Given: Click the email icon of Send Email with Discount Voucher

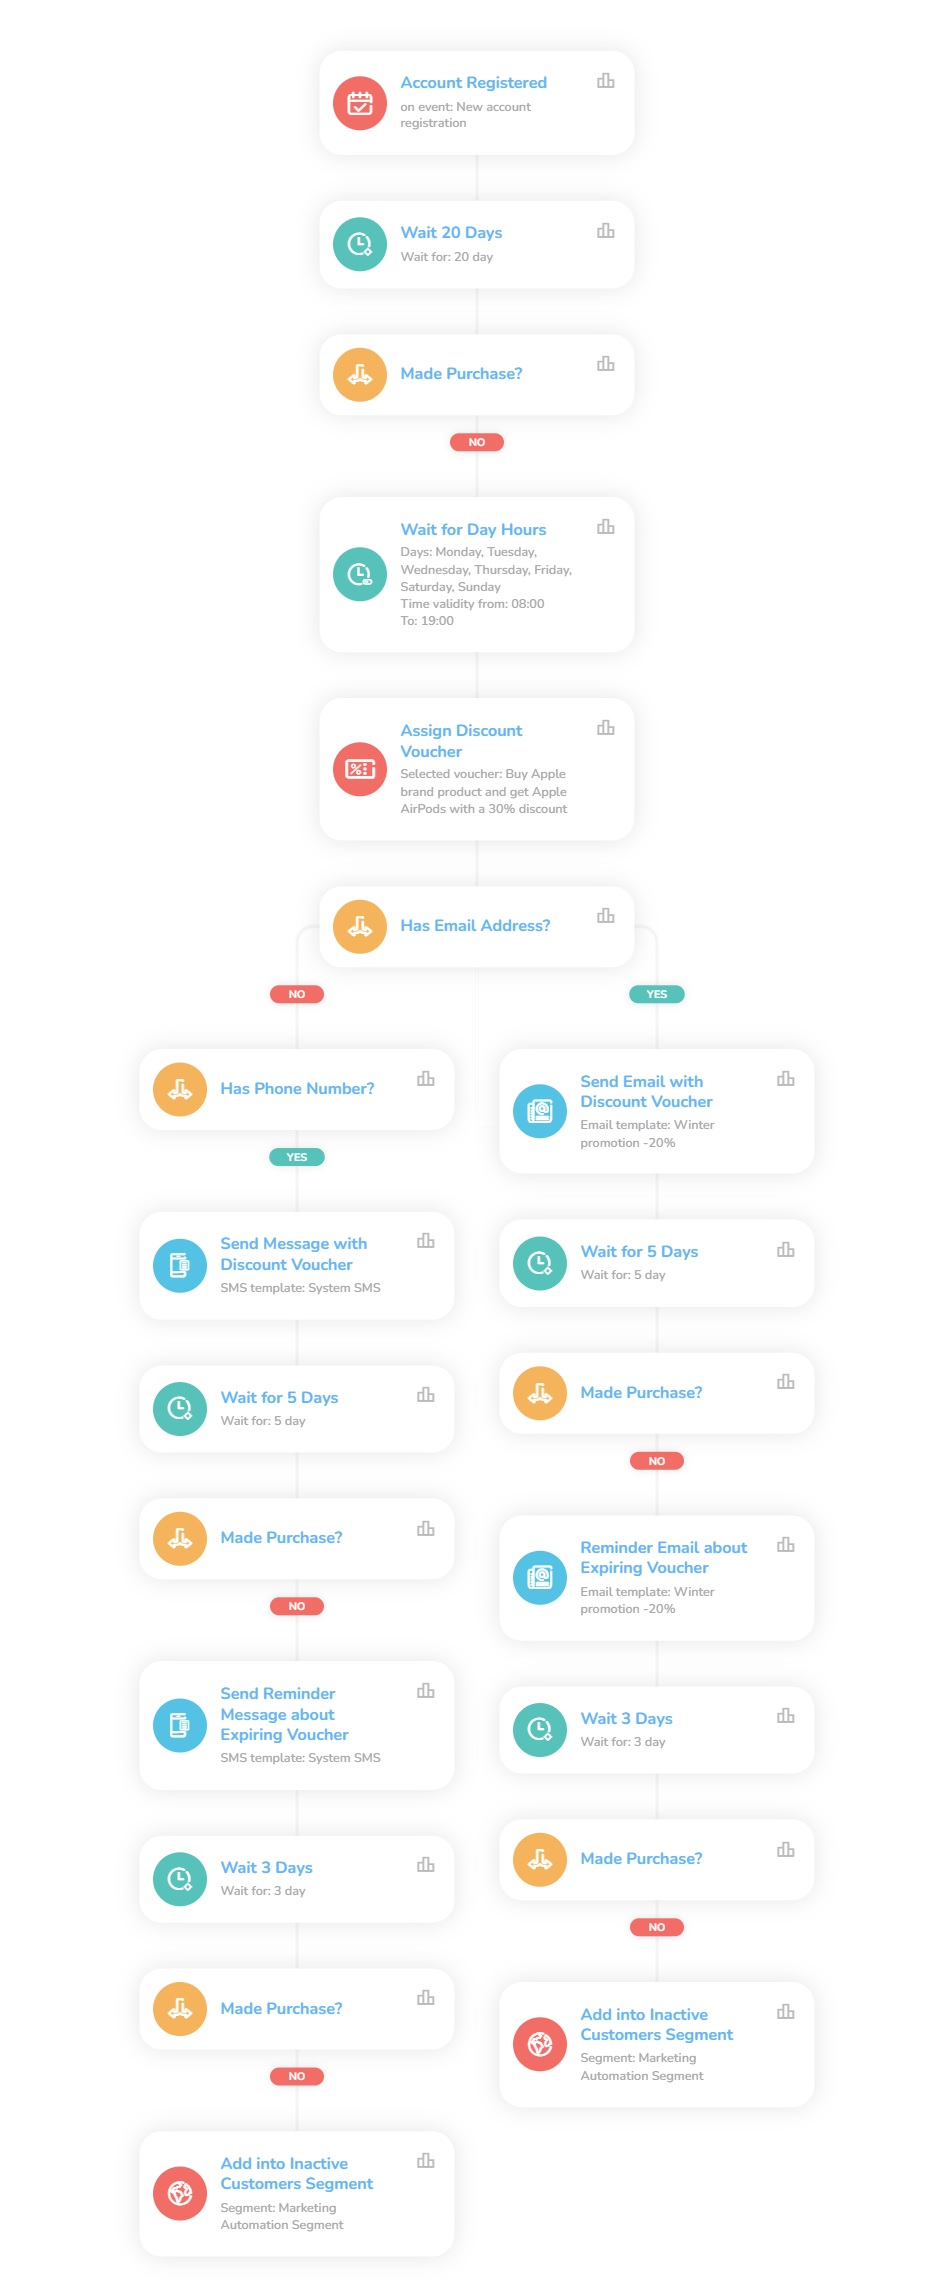Looking at the screenshot, I should click(540, 1111).
